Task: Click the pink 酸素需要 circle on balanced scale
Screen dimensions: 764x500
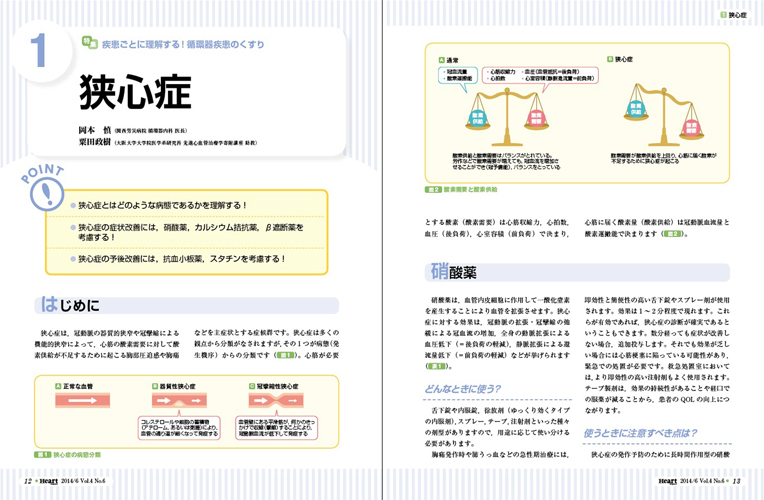Action: tap(536, 118)
